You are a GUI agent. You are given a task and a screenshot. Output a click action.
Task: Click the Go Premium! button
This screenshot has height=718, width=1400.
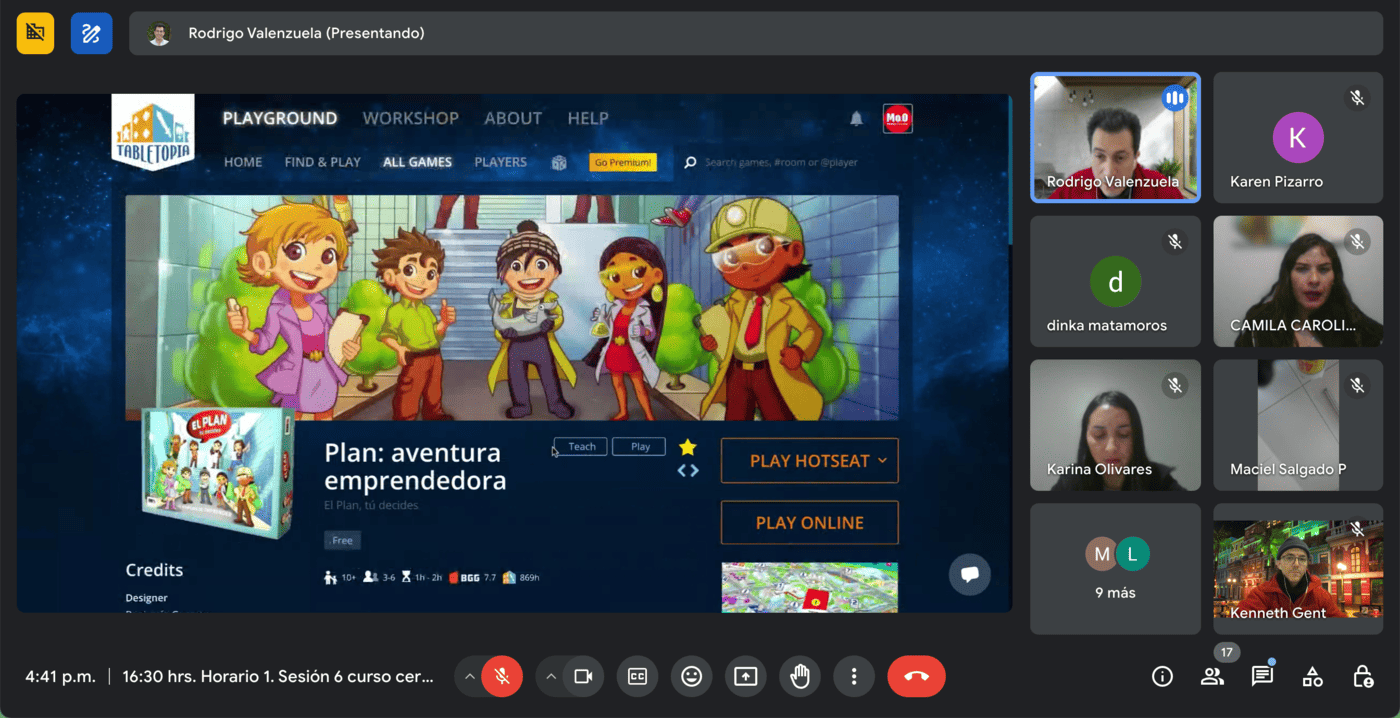point(623,162)
